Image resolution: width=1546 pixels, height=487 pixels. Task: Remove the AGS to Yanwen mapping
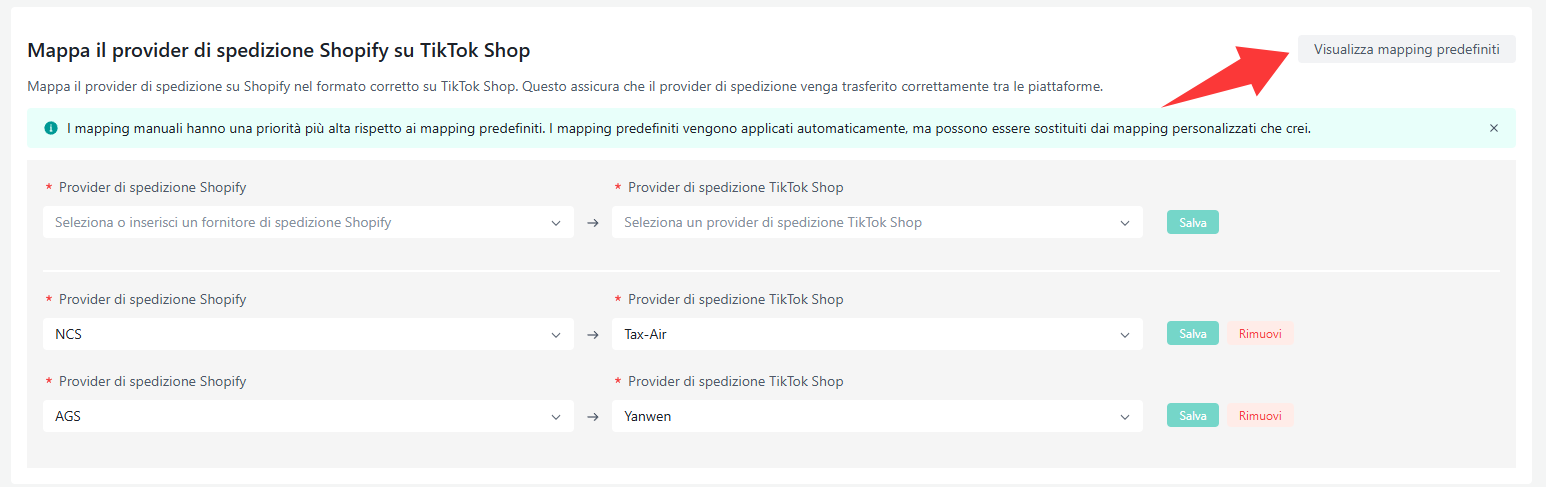pos(1260,416)
